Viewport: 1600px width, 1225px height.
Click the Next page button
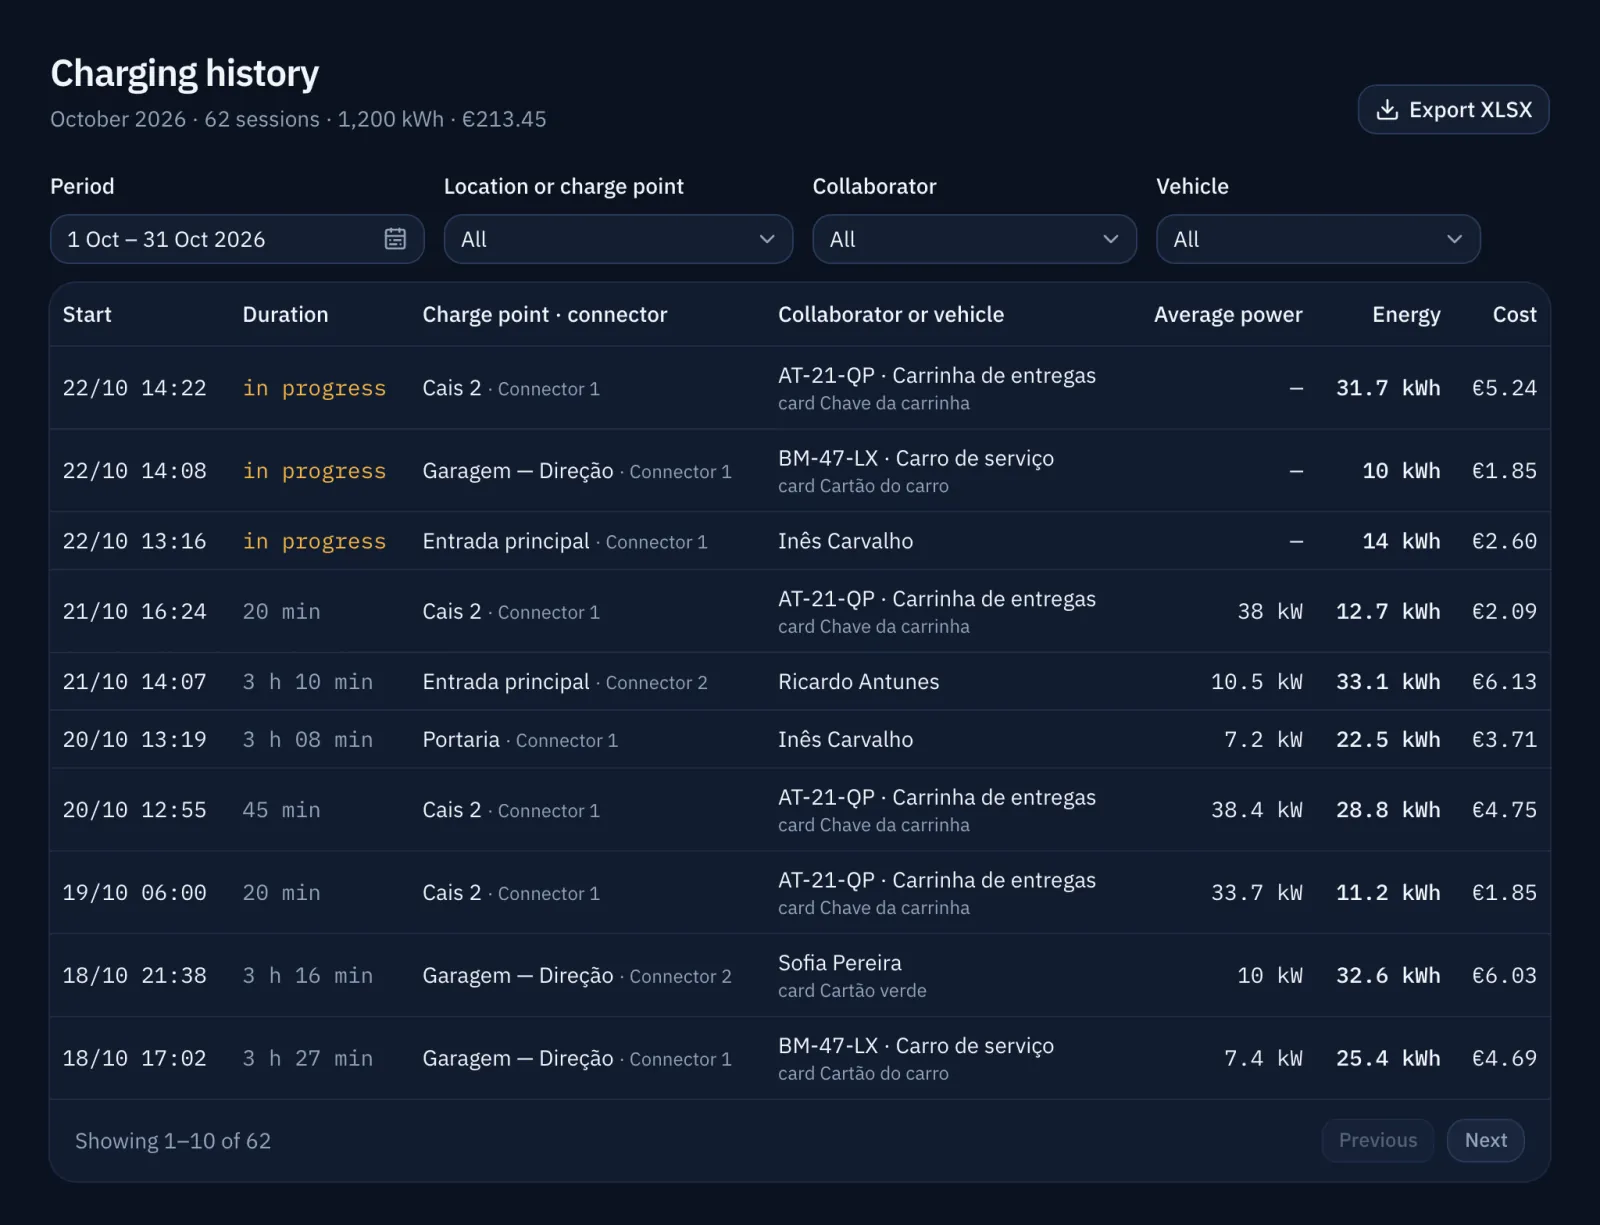tap(1485, 1140)
